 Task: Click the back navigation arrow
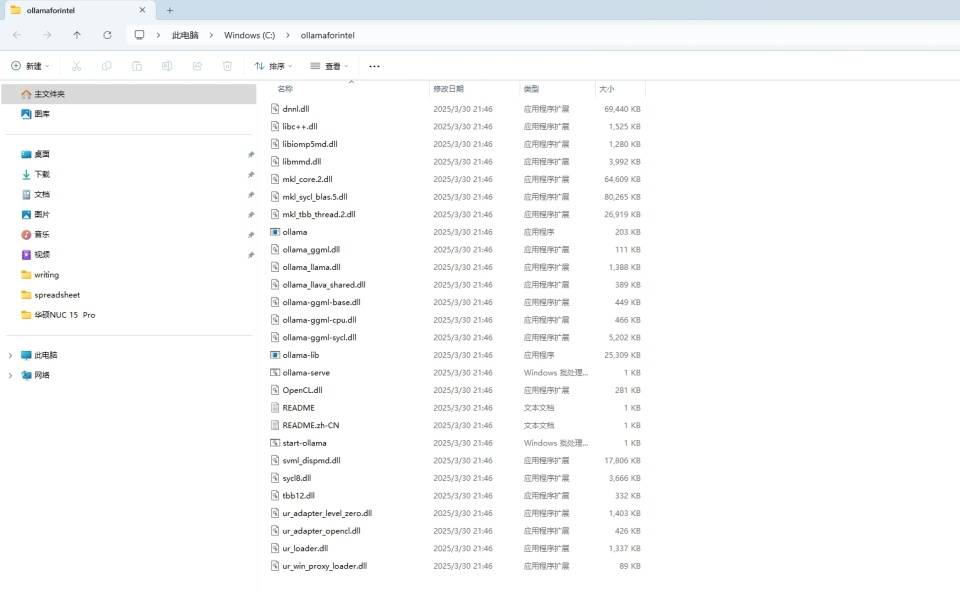pyautogui.click(x=16, y=35)
